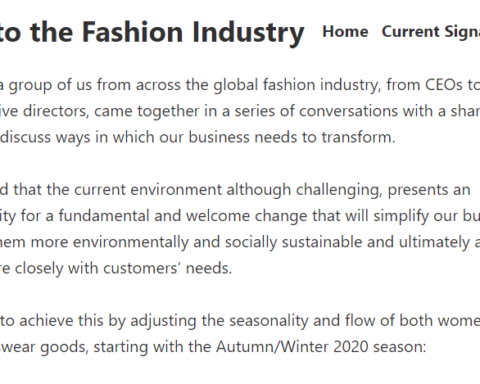Click the word 'CEOs' in the first line

444,85
